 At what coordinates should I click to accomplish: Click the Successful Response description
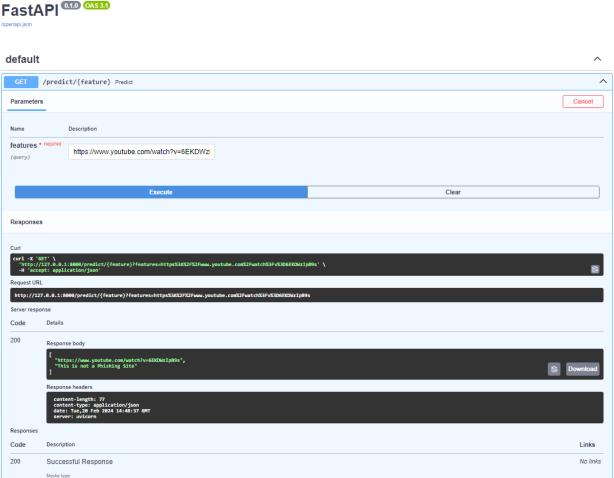[x=79, y=462]
